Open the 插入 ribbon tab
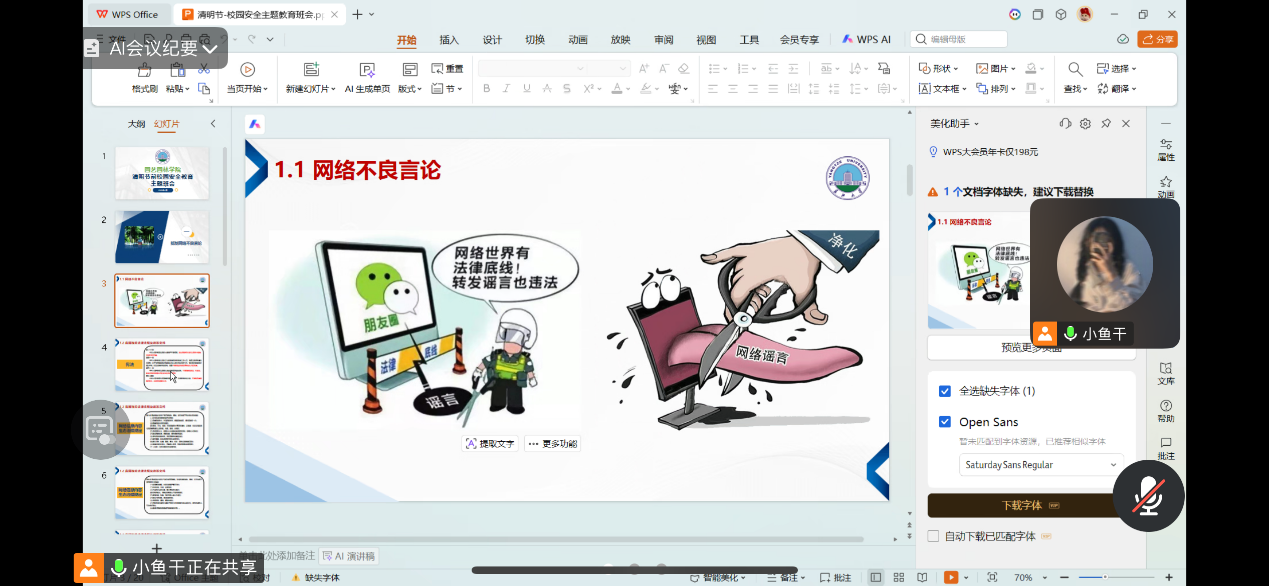The image size is (1269, 586). (449, 40)
